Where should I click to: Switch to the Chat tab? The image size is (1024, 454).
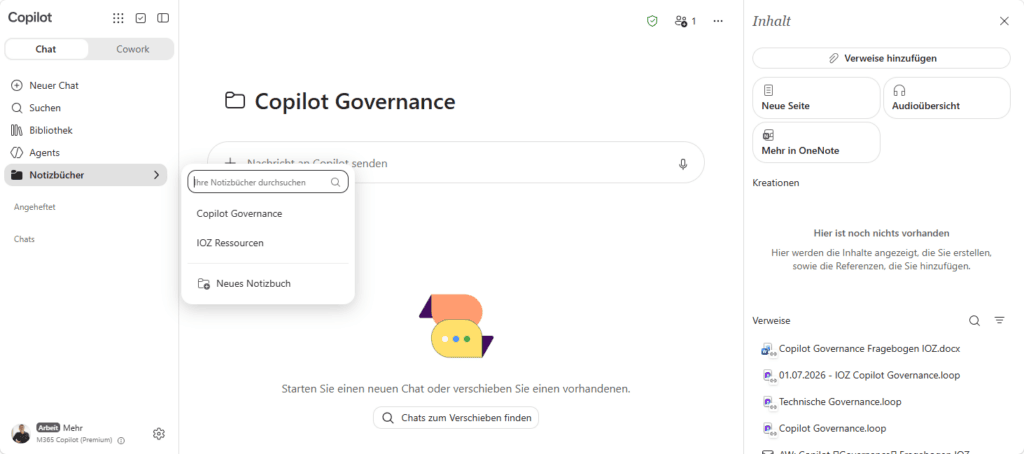click(x=46, y=49)
